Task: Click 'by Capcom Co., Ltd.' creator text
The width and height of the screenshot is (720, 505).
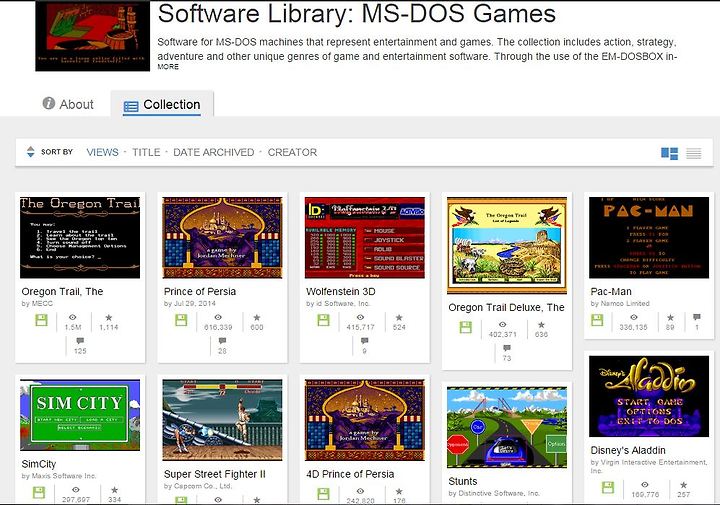Action: (198, 486)
